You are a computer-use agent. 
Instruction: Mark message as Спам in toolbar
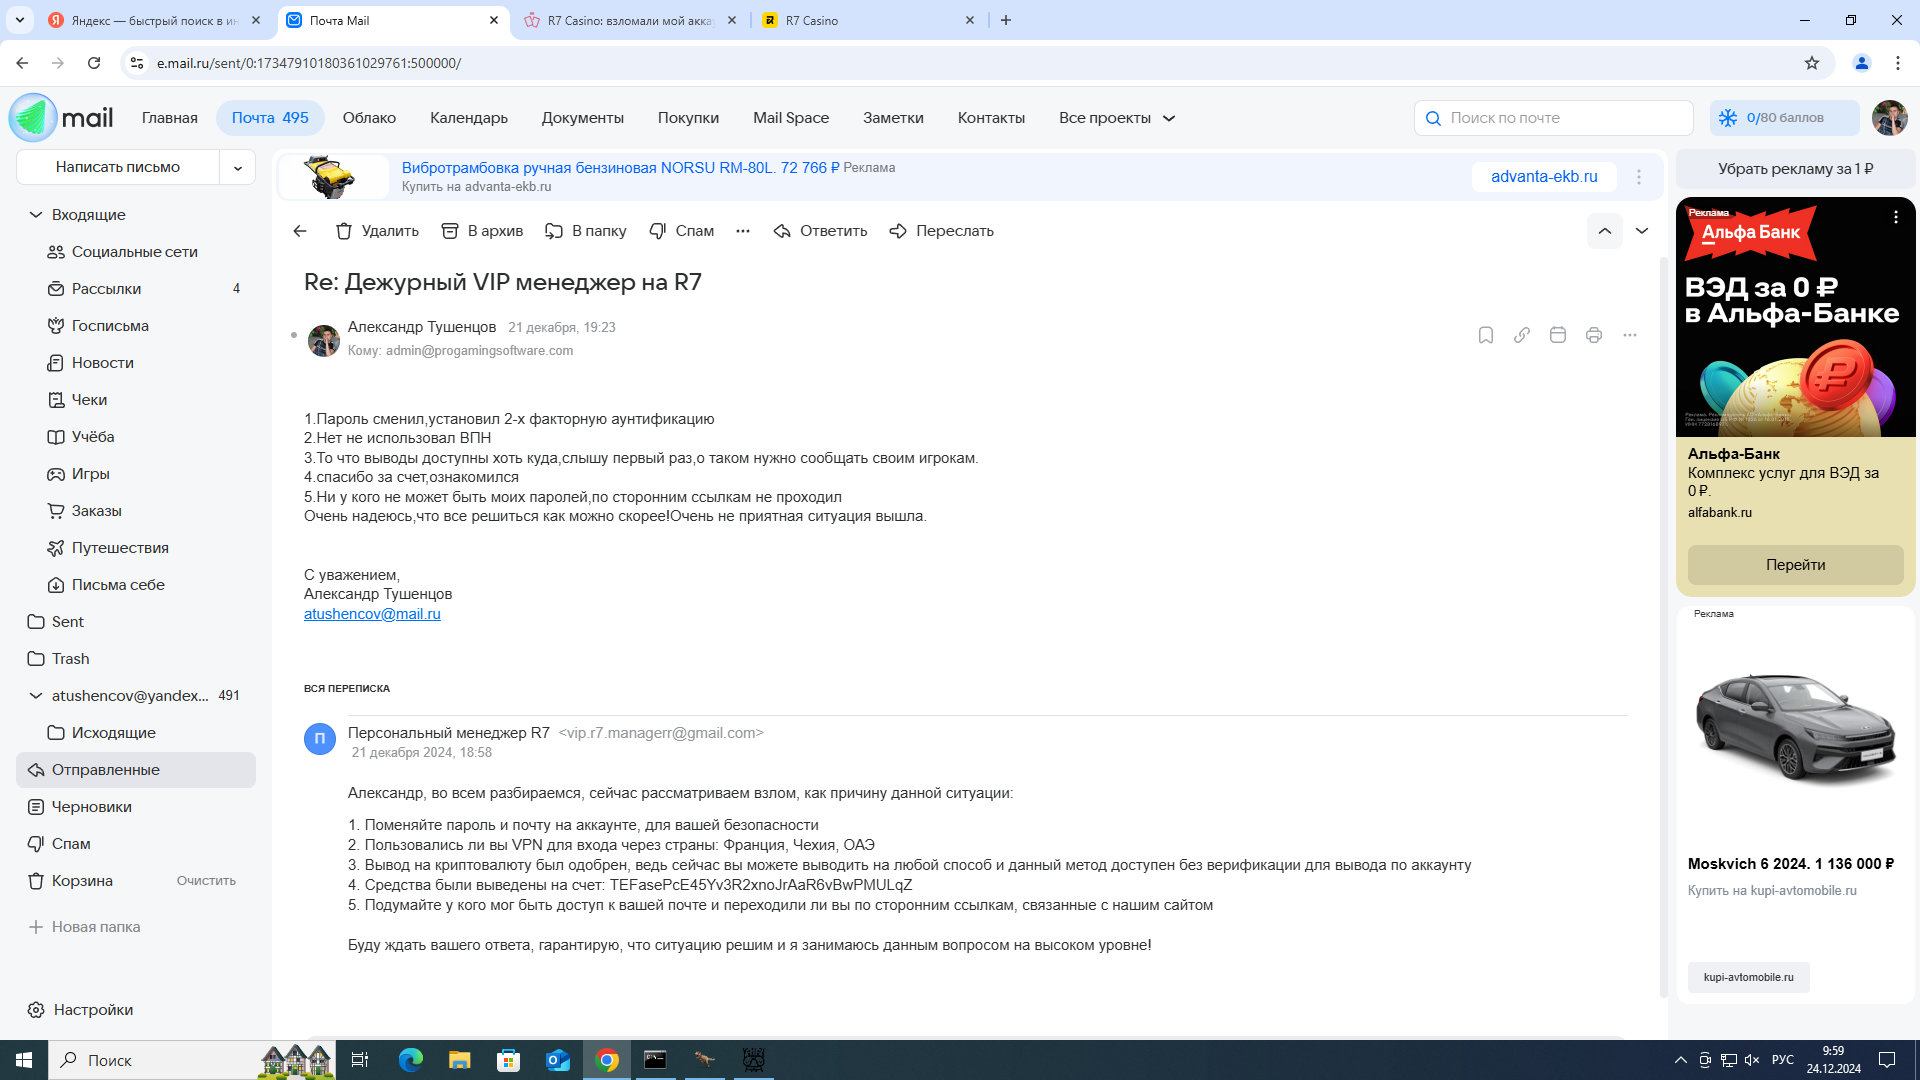[681, 231]
